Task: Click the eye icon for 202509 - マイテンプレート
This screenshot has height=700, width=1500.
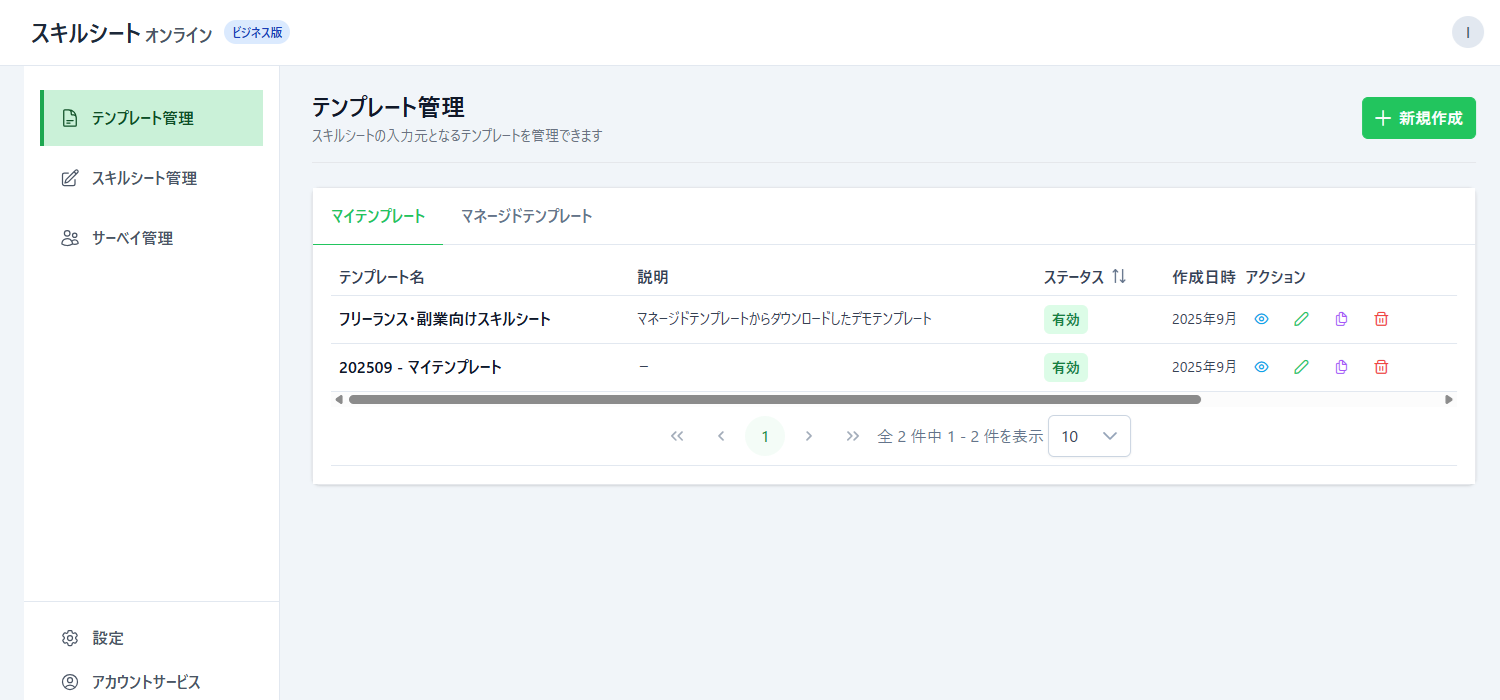Action: coord(1261,367)
